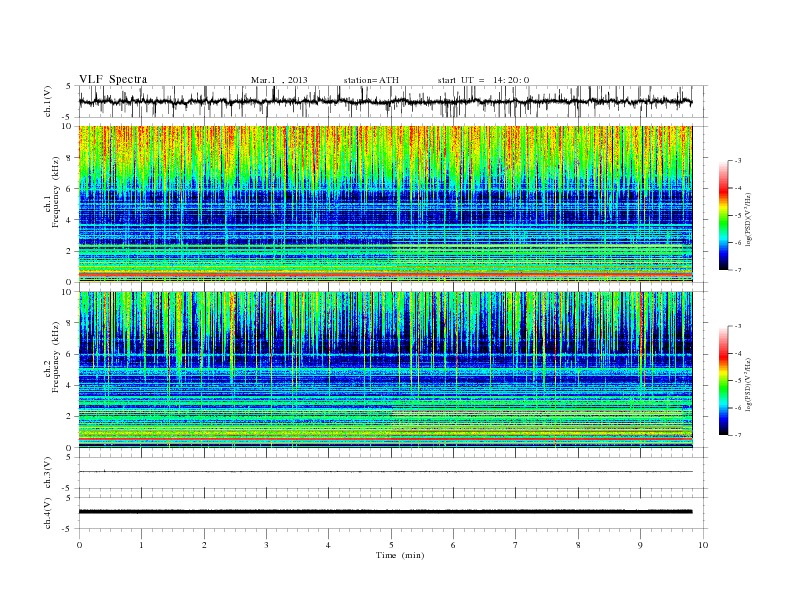Viewport: 792px width, 612px height.
Task: Click the ch.1 PSD color scale bar
Action: [723, 215]
